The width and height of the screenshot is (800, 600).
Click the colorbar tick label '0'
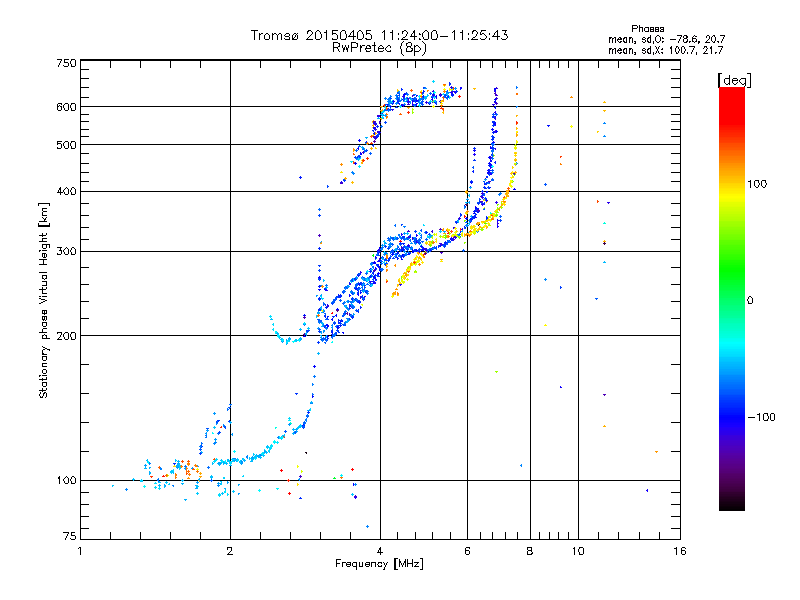pyautogui.click(x=750, y=301)
